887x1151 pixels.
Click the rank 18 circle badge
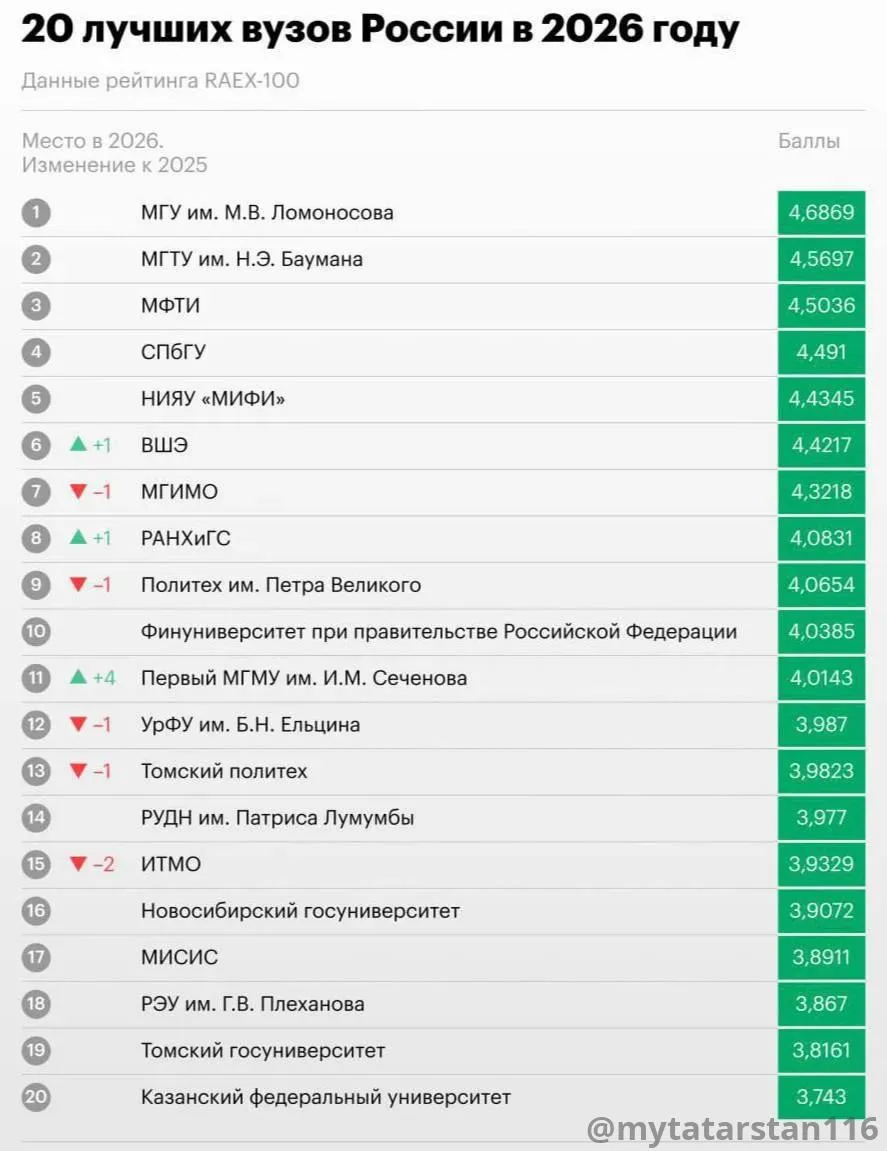pyautogui.click(x=36, y=1003)
